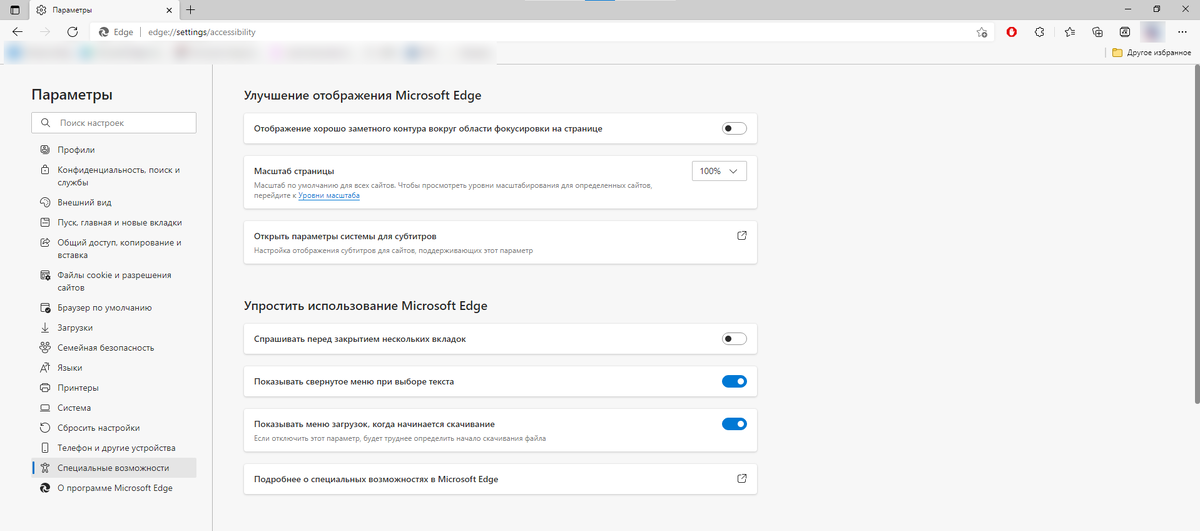Screen dimensions: 1200x531
Task: Open О программе Microsoft Edge section
Action: pos(114,488)
